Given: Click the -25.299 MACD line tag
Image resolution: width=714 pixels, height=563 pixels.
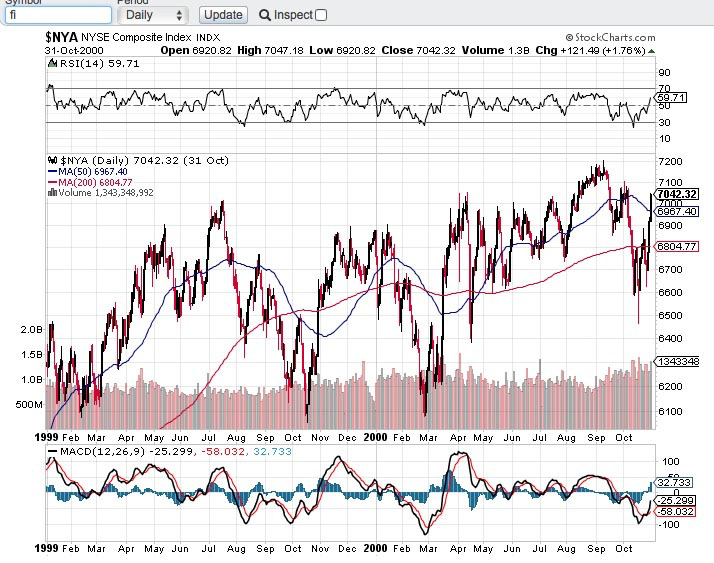Looking at the screenshot, I should (675, 501).
